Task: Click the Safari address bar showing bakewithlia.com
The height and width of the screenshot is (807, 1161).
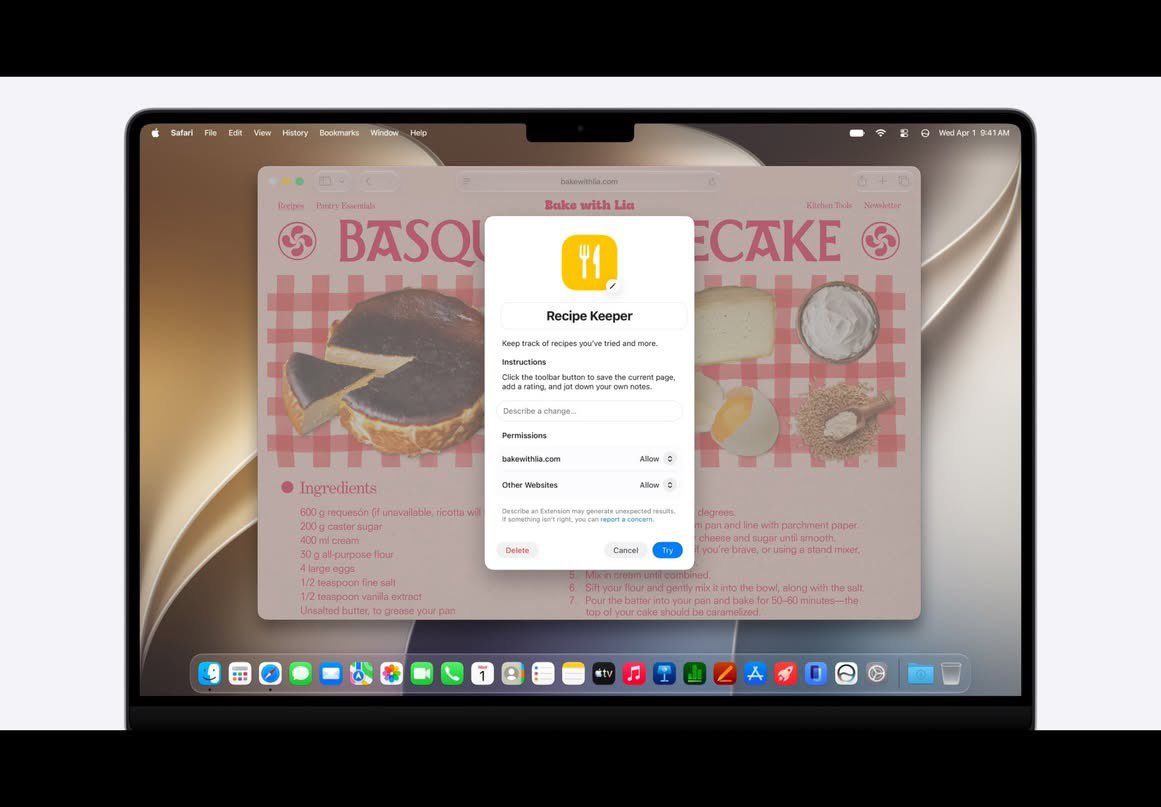Action: 589,181
